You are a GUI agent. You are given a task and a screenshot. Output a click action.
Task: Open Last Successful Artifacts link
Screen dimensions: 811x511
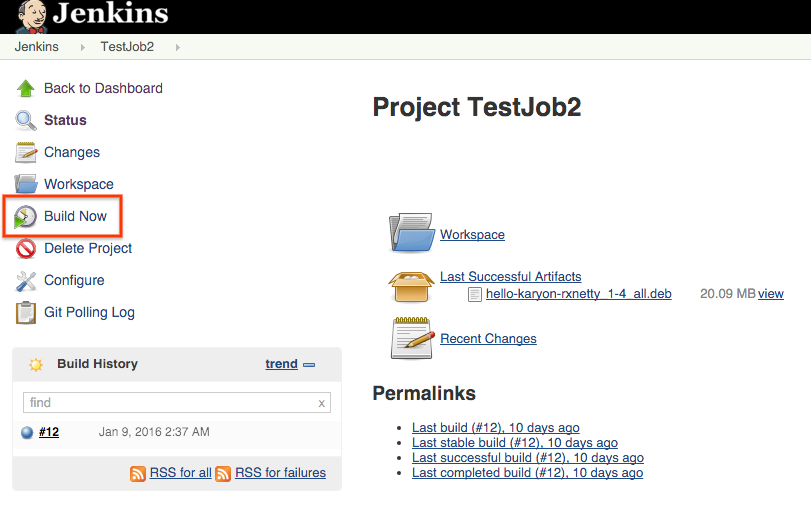point(510,277)
